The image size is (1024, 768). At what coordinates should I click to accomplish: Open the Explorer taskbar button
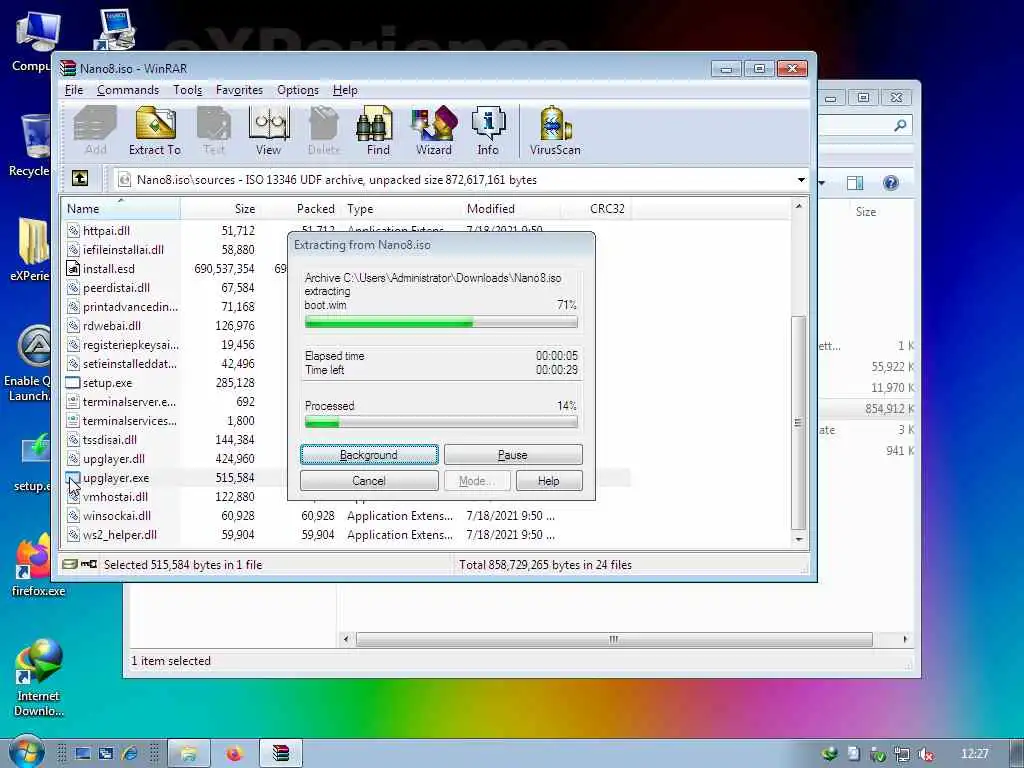pos(189,754)
